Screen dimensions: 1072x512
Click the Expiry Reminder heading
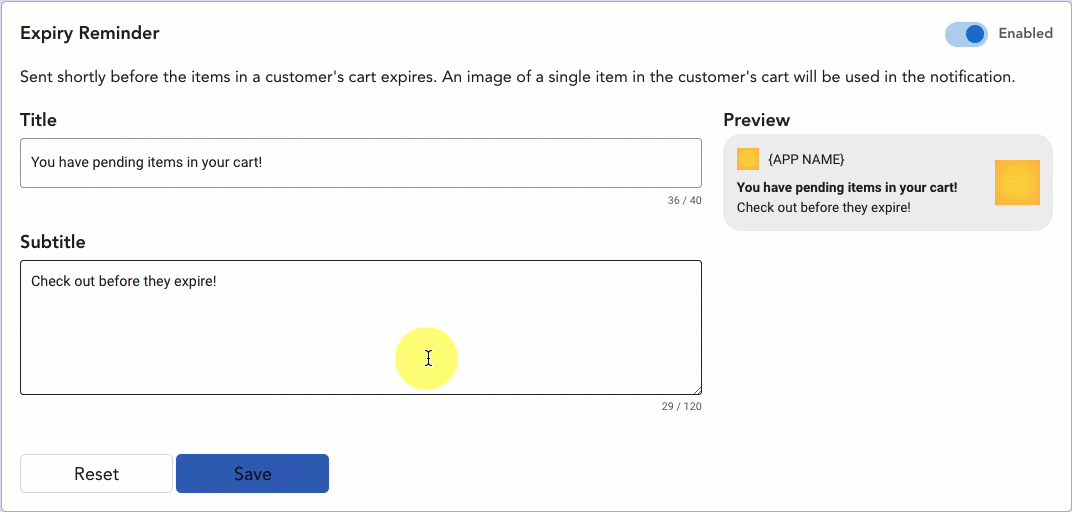pyautogui.click(x=90, y=33)
